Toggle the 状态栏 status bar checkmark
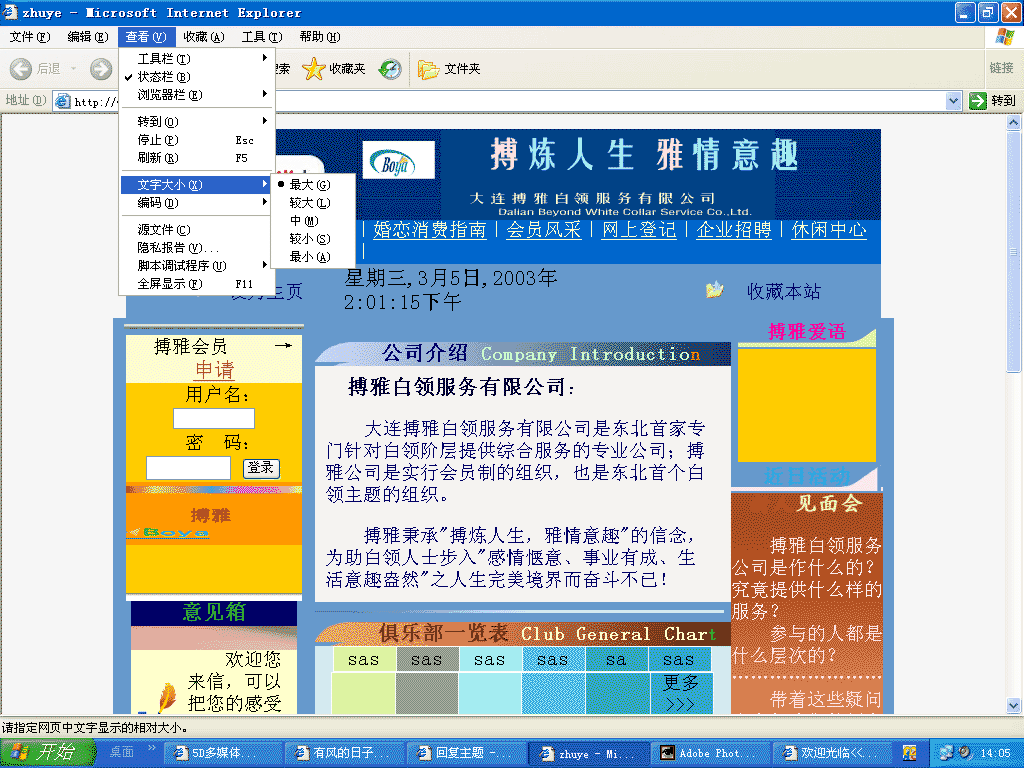This screenshot has width=1024, height=768. [x=164, y=77]
